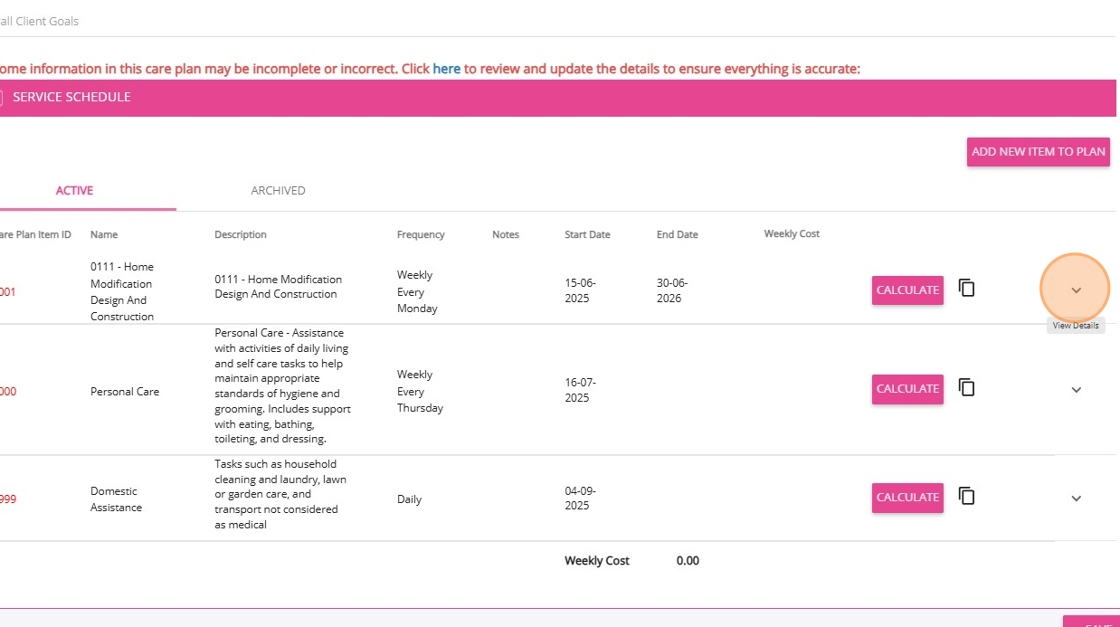
Task: Expand Domestic Assistance row details
Action: (1076, 498)
